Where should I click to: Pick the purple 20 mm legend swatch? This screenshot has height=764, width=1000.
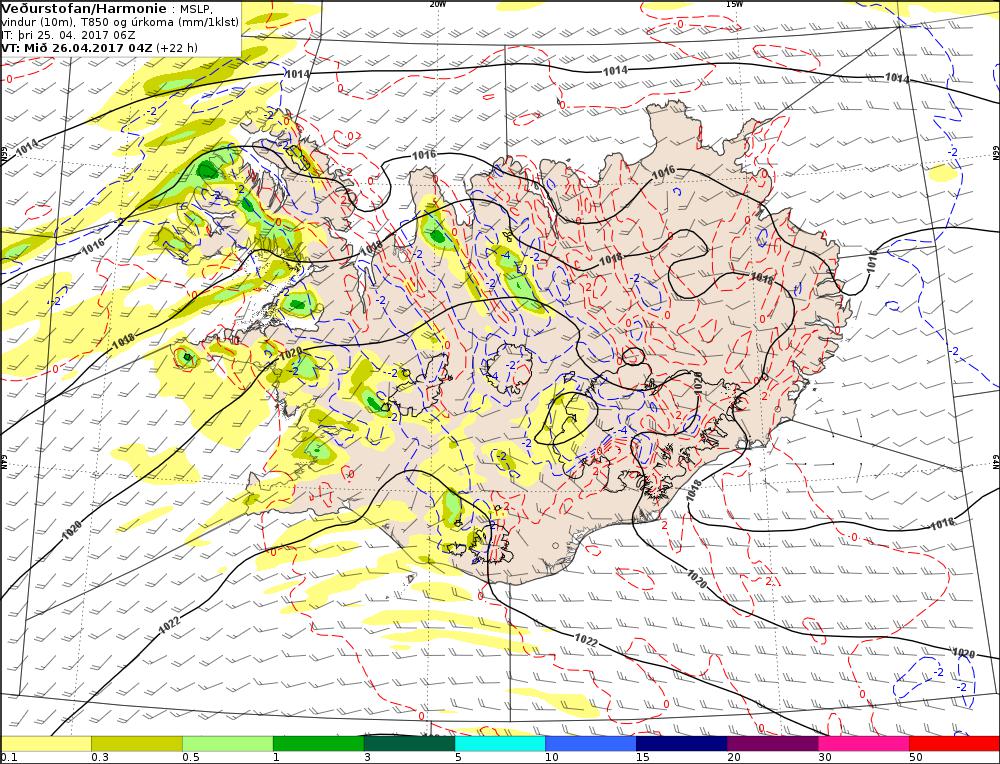coord(772,744)
